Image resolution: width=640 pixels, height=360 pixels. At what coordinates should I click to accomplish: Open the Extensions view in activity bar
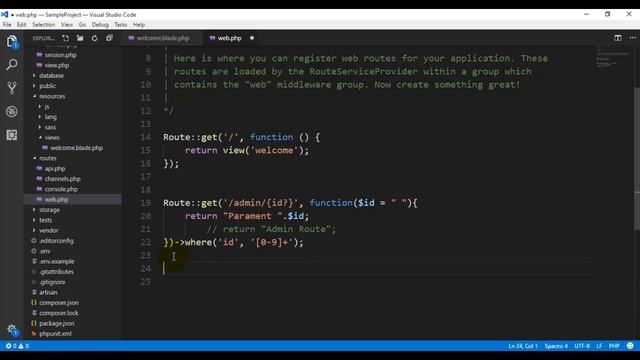point(12,135)
